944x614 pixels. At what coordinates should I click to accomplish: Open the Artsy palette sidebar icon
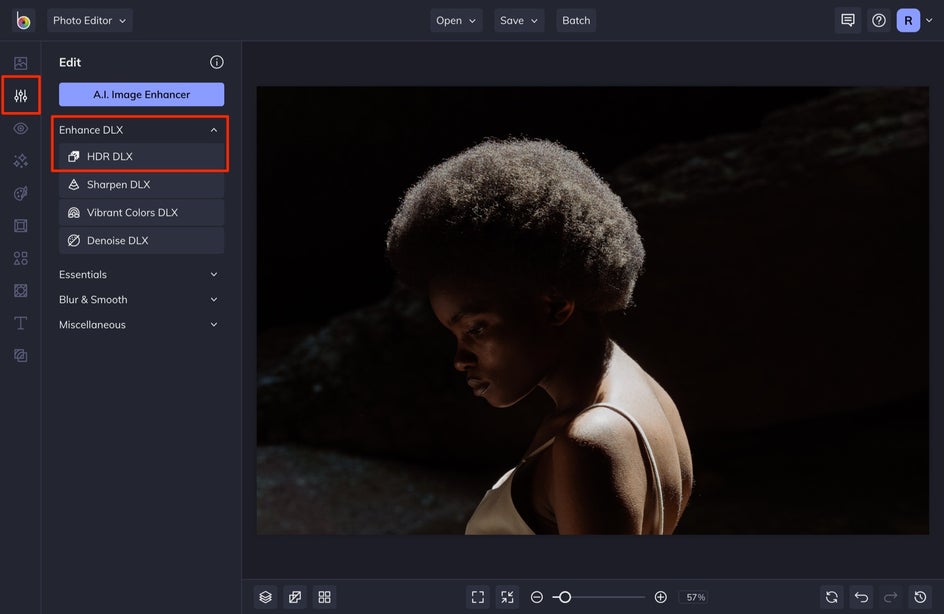point(20,193)
